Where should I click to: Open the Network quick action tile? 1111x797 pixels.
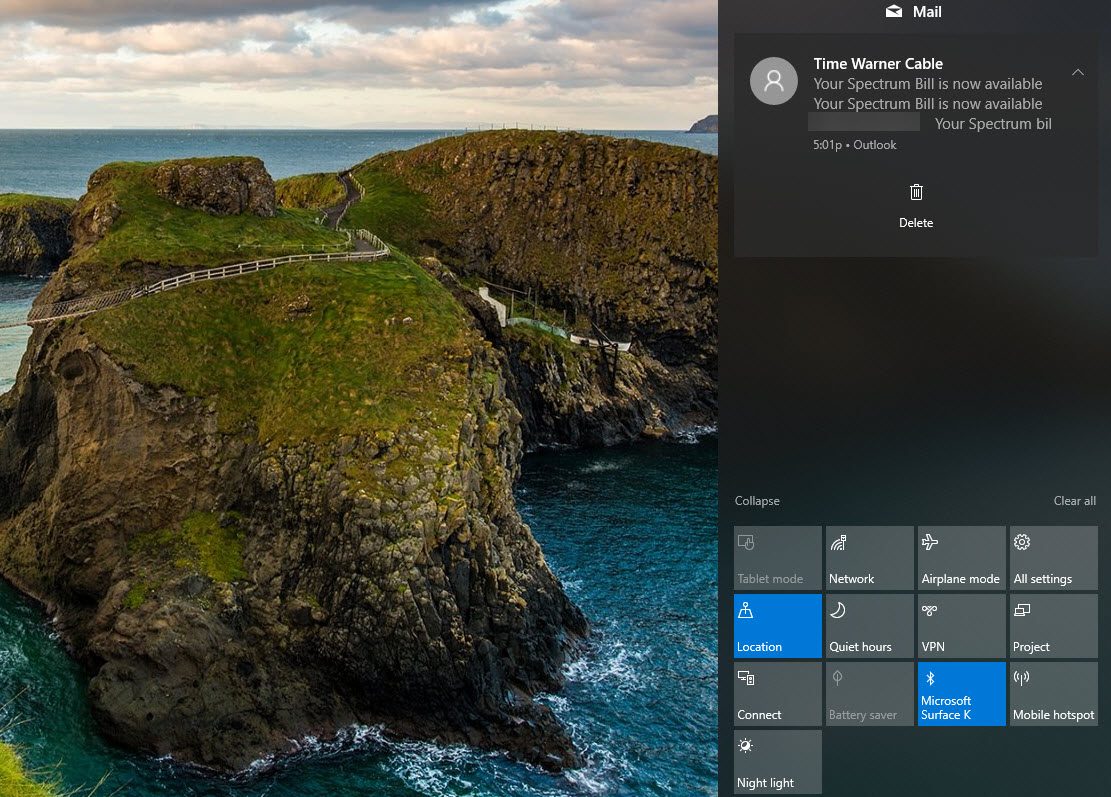pyautogui.click(x=869, y=558)
